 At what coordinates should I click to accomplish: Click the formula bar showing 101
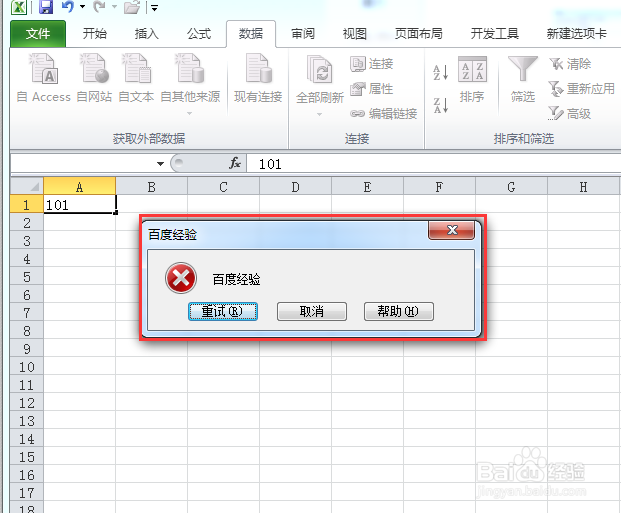point(434,164)
